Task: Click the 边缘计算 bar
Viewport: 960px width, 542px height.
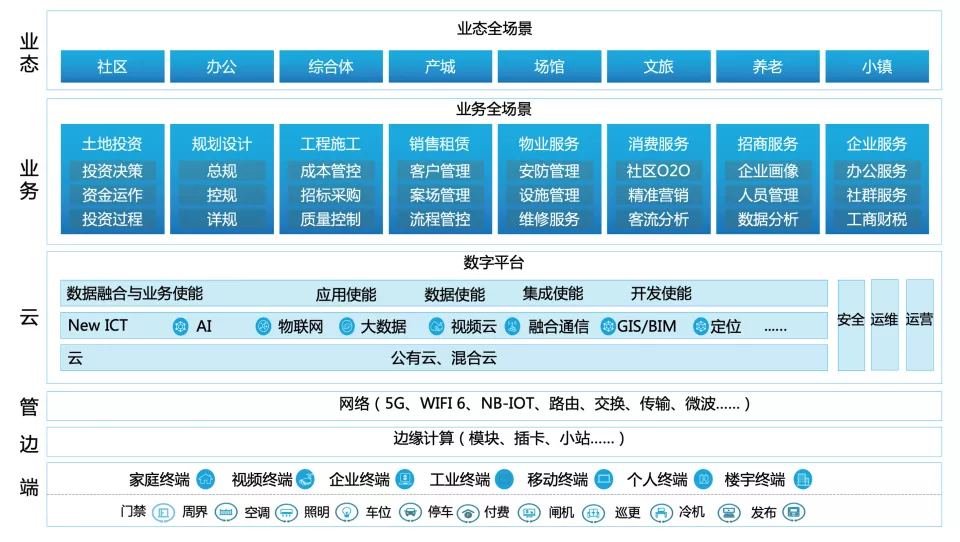Action: [494, 439]
